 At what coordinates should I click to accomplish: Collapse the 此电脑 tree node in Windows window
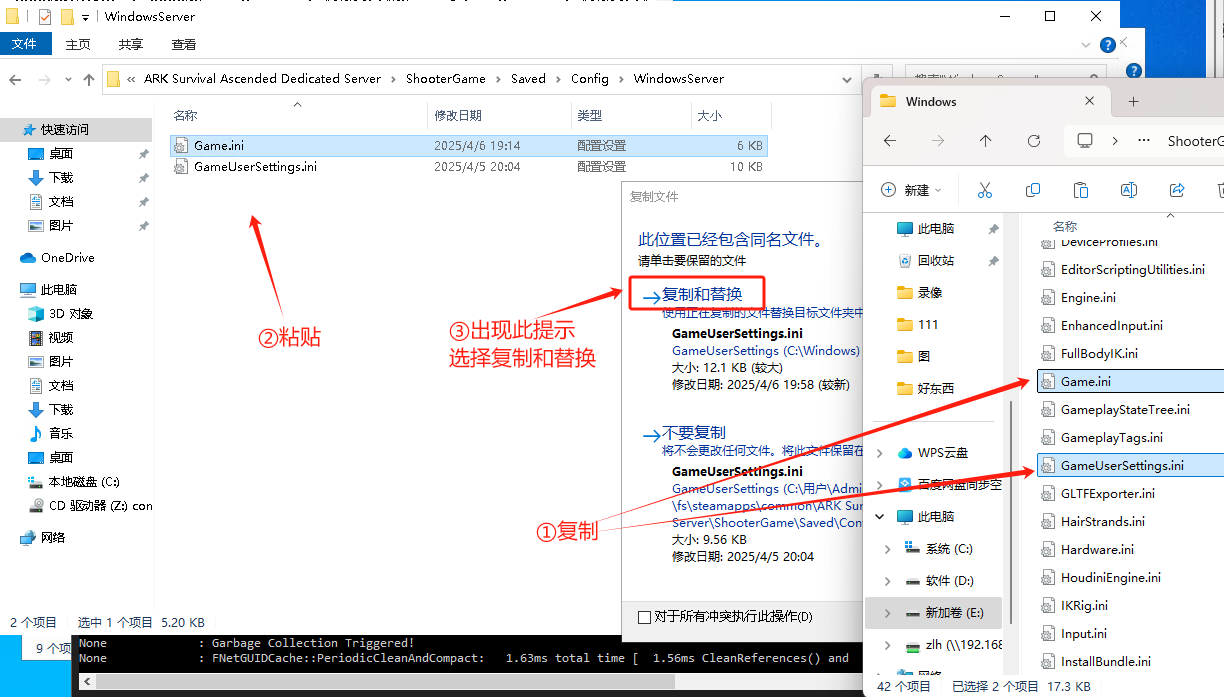point(879,517)
